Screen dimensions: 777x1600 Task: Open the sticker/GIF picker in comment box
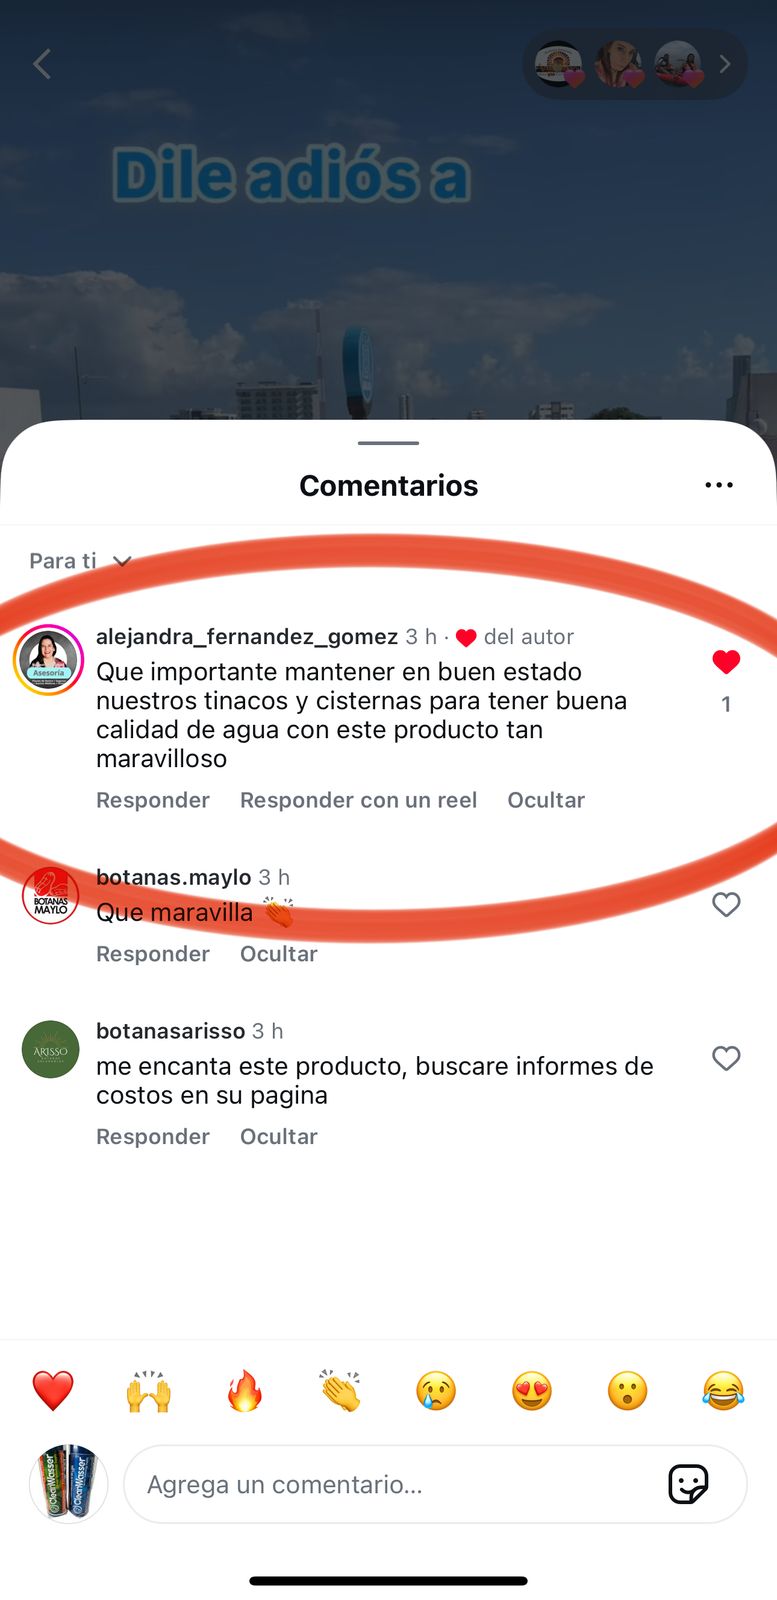pyautogui.click(x=688, y=1484)
